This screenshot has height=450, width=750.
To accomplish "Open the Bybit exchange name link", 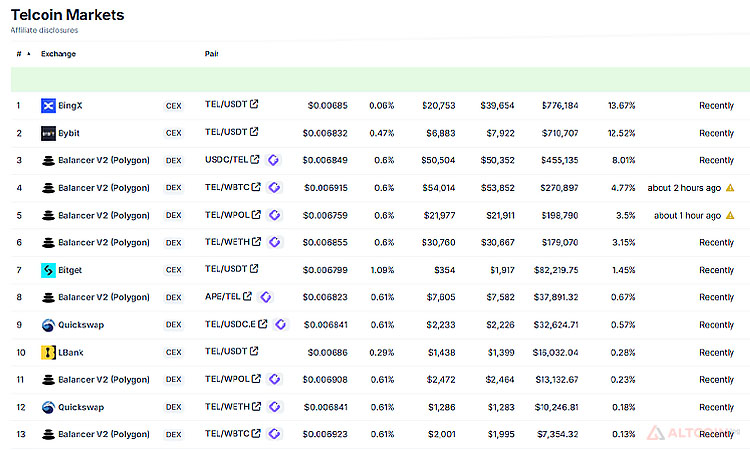I will coord(69,133).
